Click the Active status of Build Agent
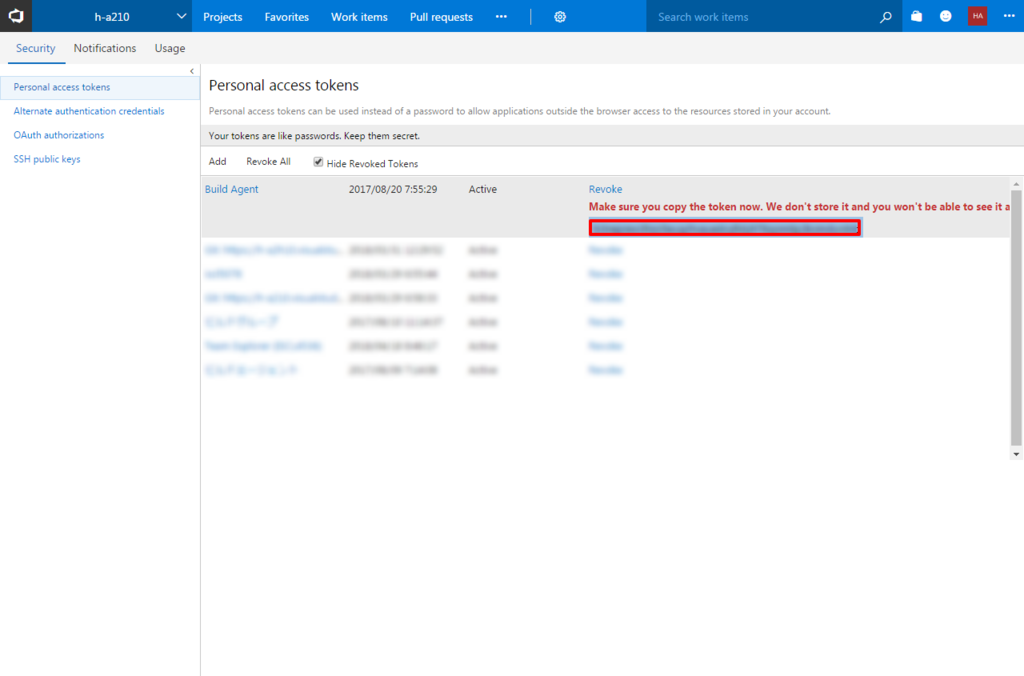This screenshot has height=676, width=1024. 483,189
